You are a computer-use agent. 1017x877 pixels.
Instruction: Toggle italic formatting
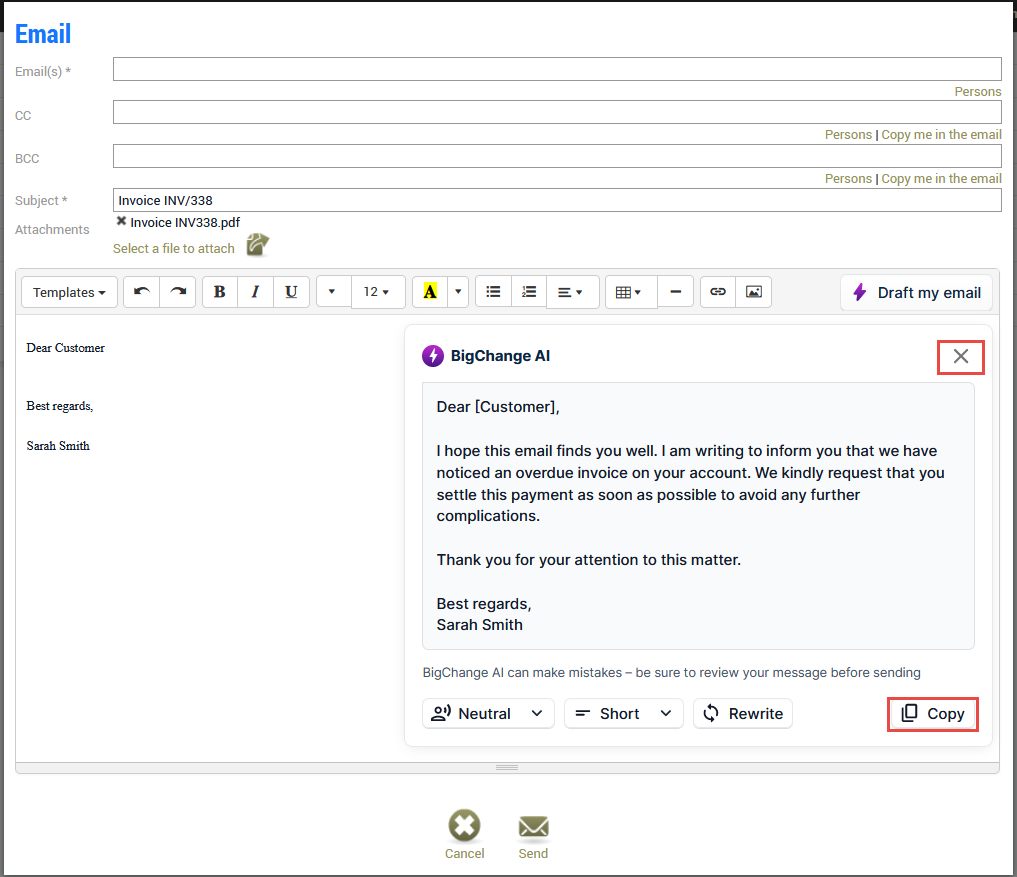(256, 292)
